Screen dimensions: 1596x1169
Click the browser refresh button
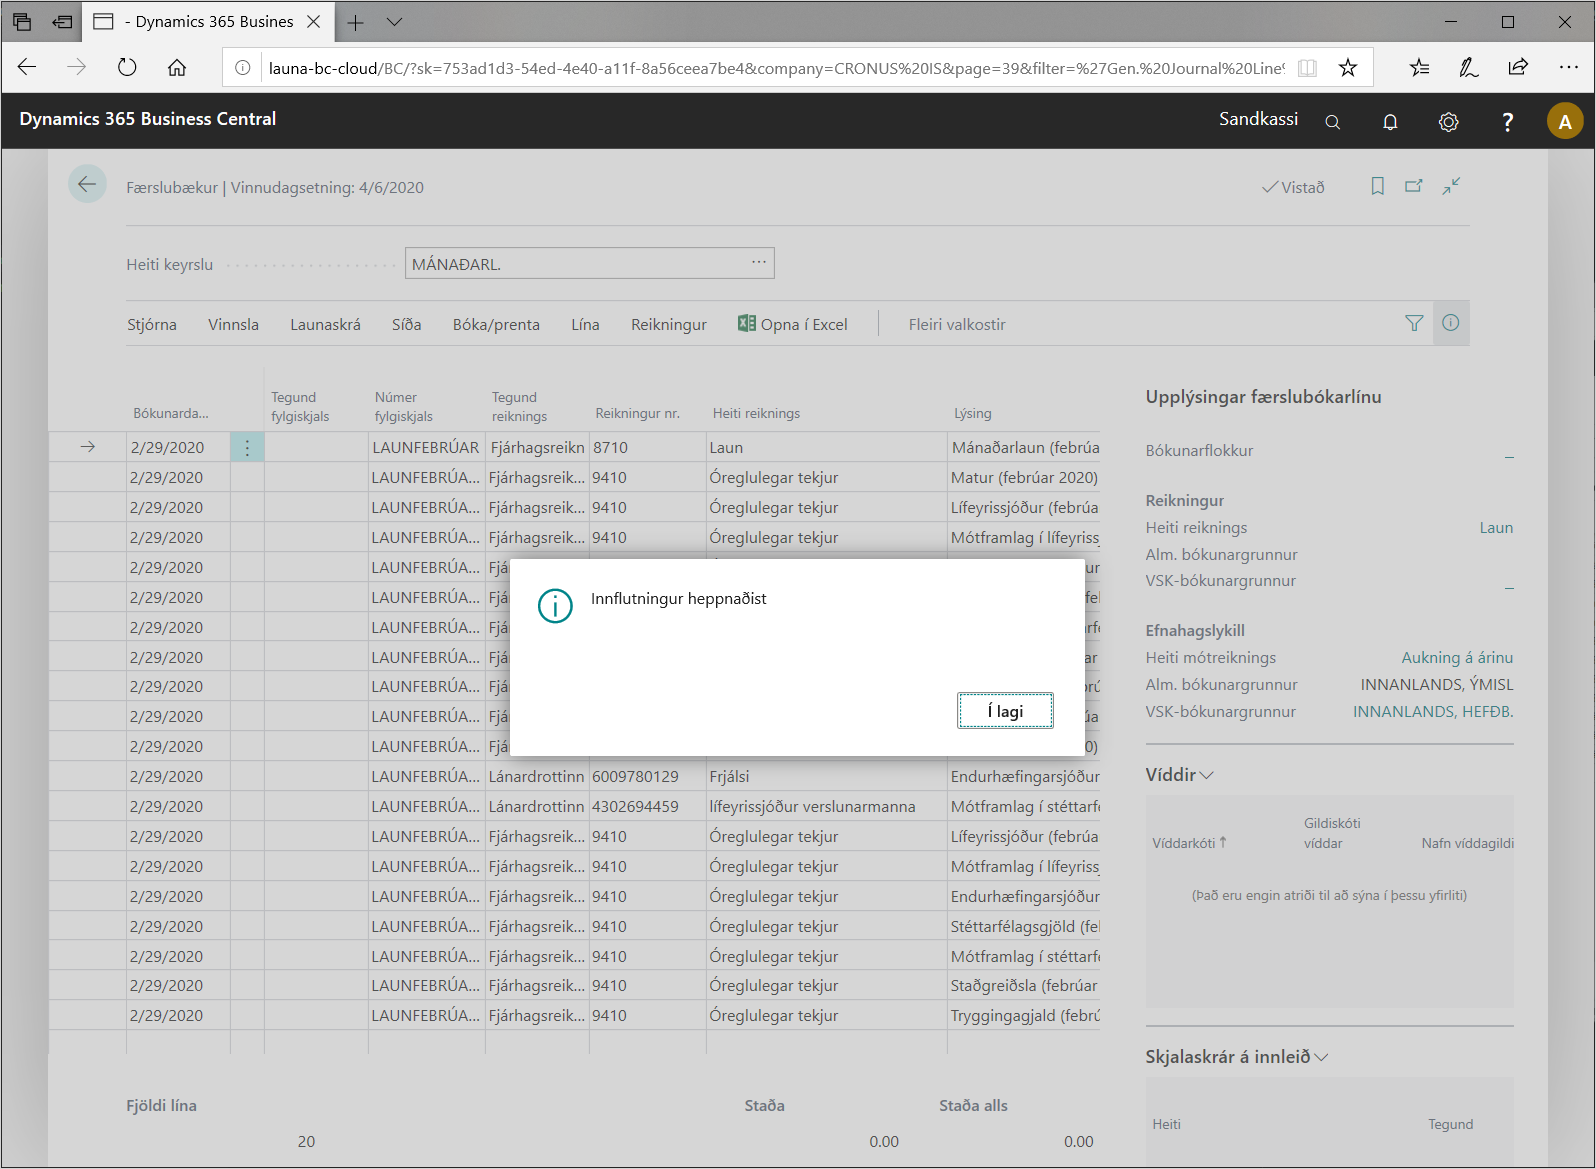click(x=127, y=68)
